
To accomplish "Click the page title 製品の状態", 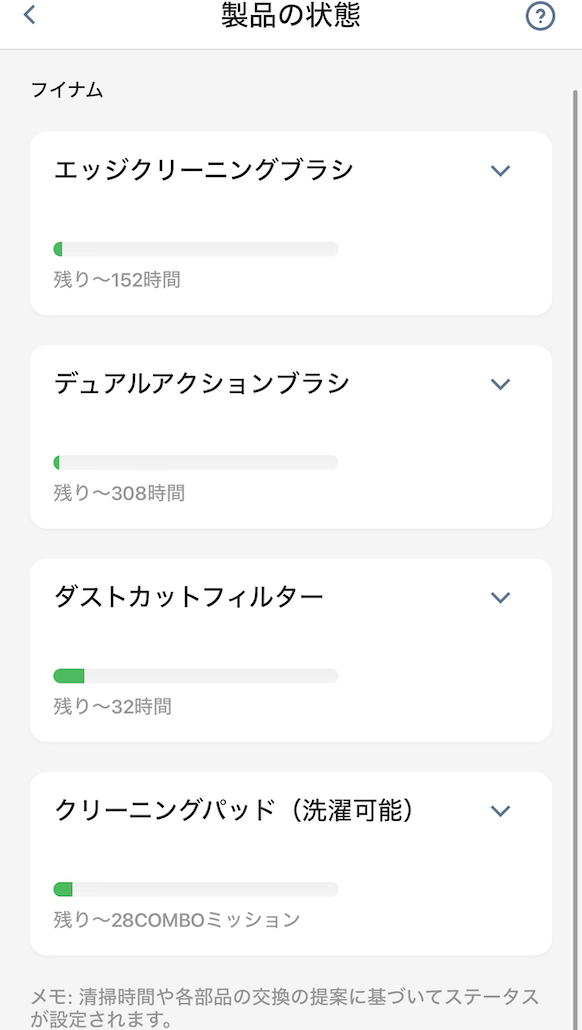I will [x=288, y=16].
